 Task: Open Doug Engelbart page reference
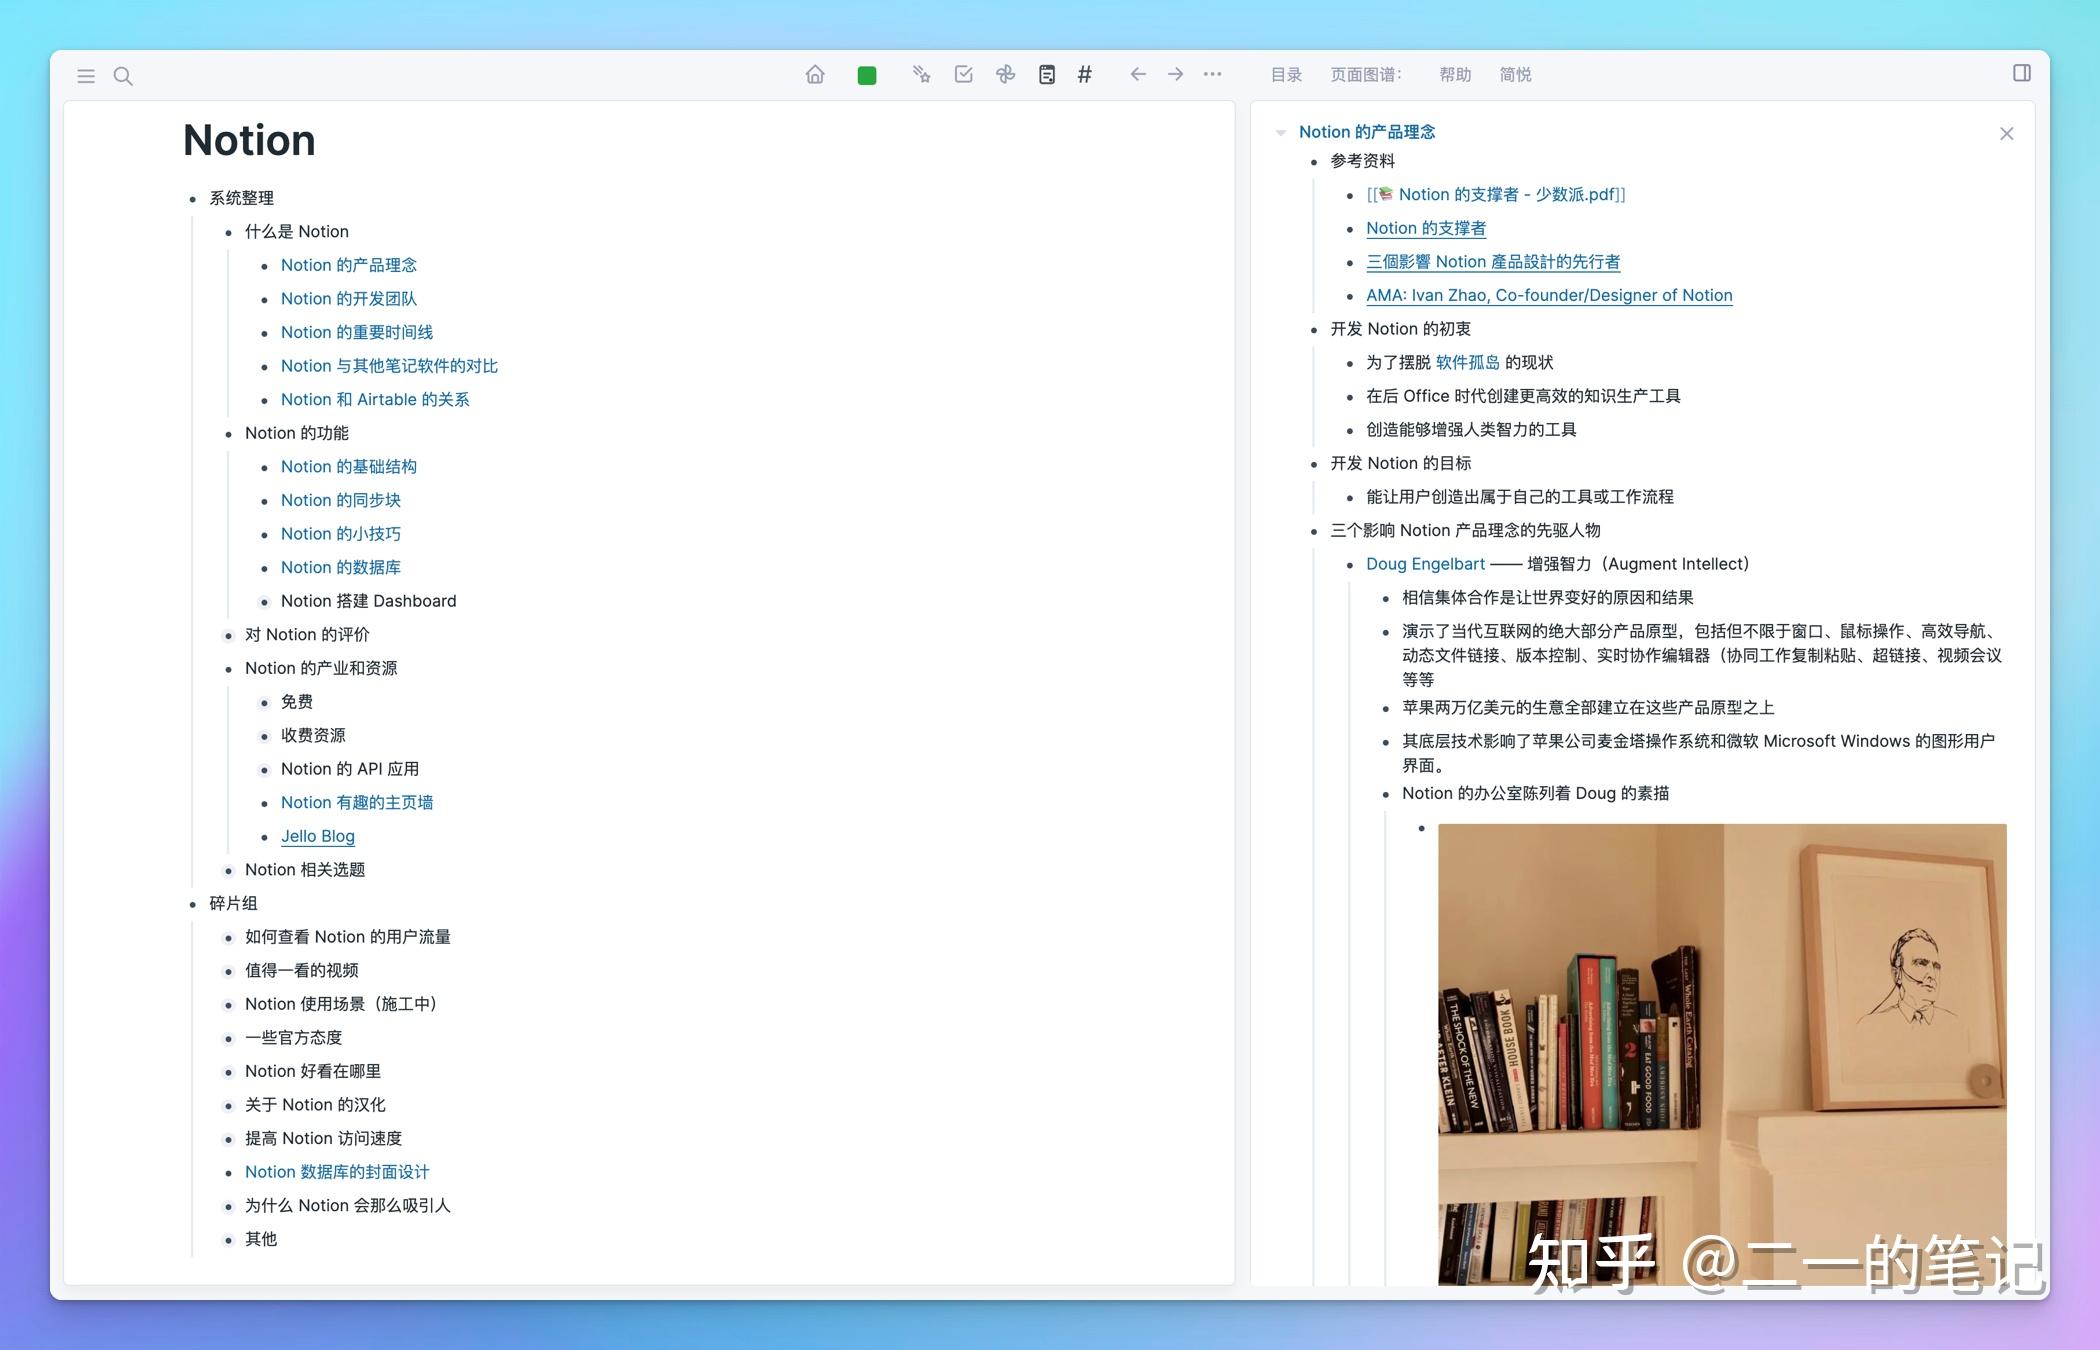pos(1425,564)
